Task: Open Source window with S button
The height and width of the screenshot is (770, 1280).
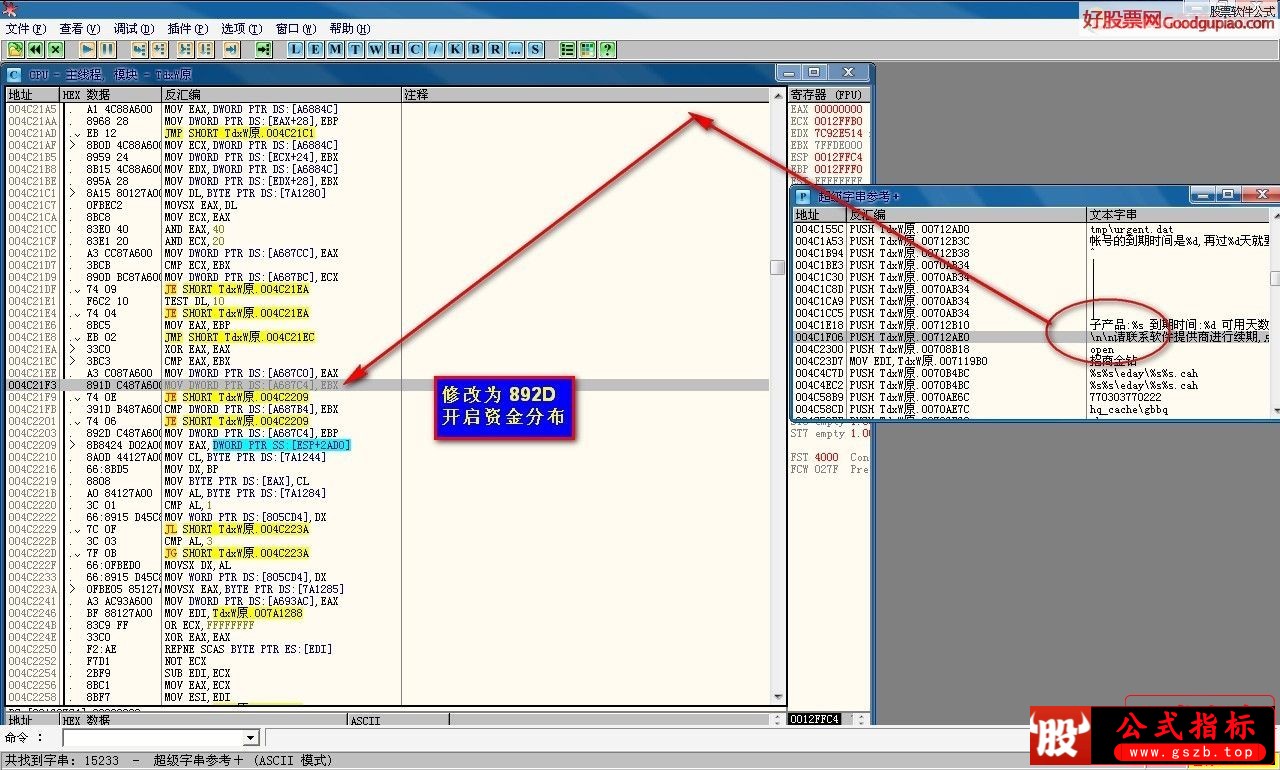Action: pyautogui.click(x=535, y=49)
